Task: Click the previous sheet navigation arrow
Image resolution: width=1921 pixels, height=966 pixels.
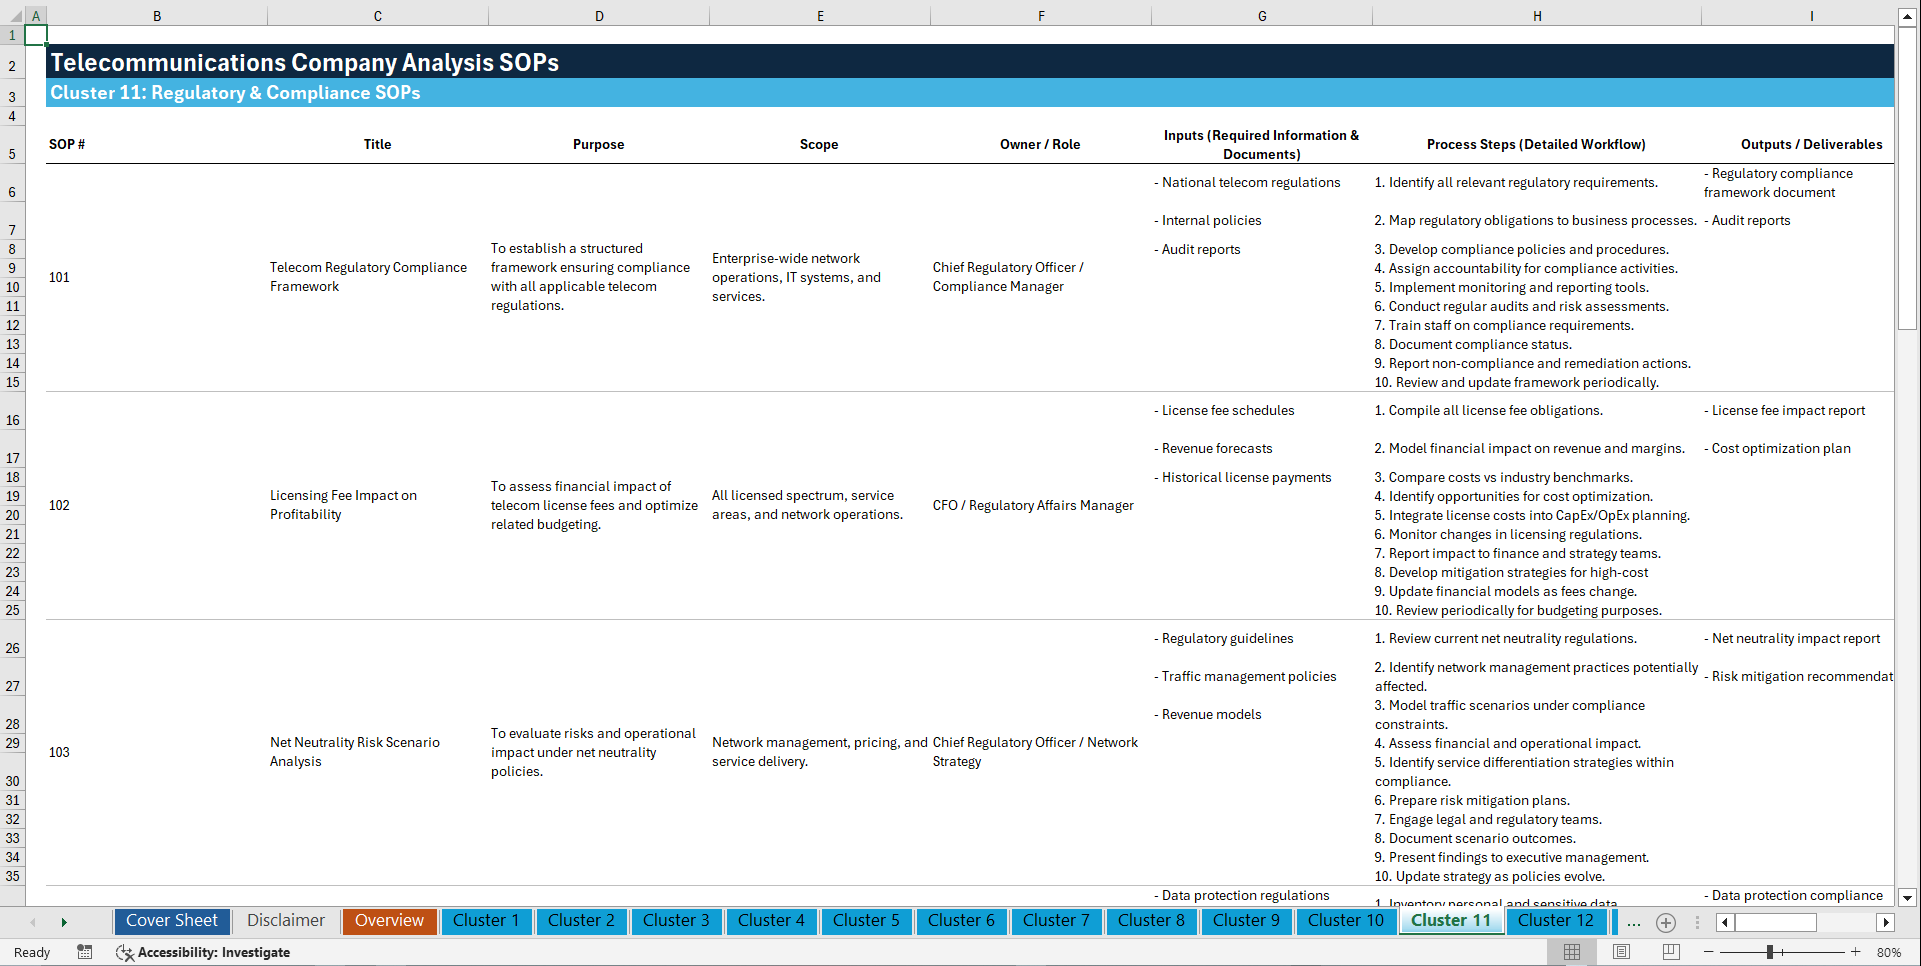Action: 33,921
